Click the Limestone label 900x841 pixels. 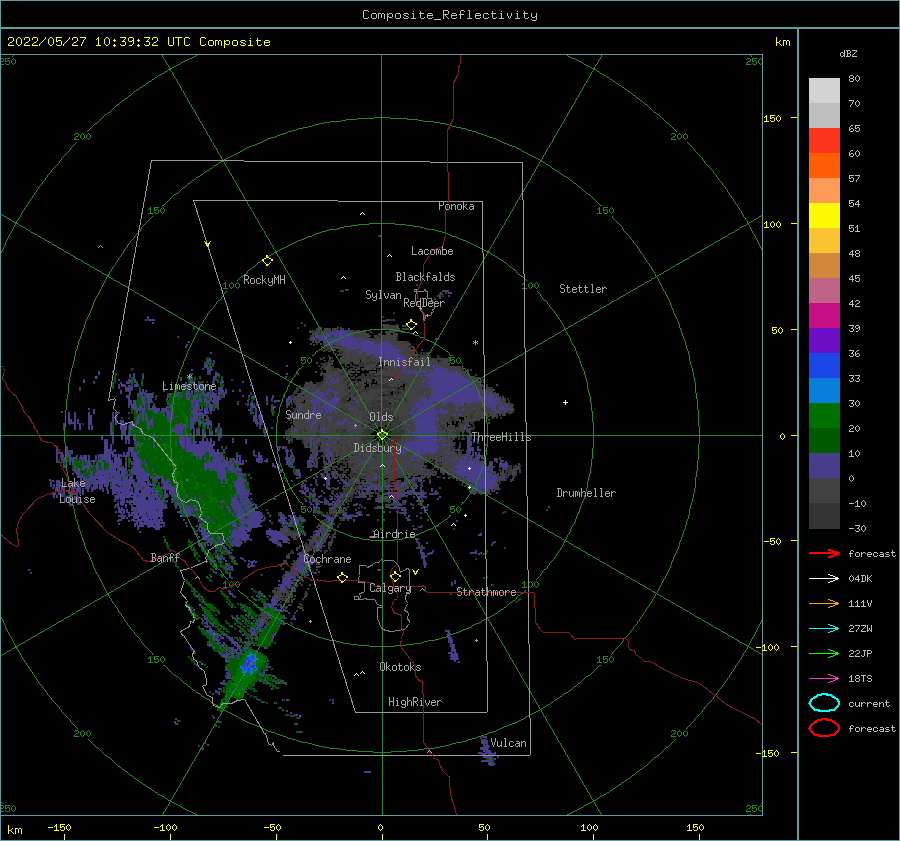[x=189, y=386]
